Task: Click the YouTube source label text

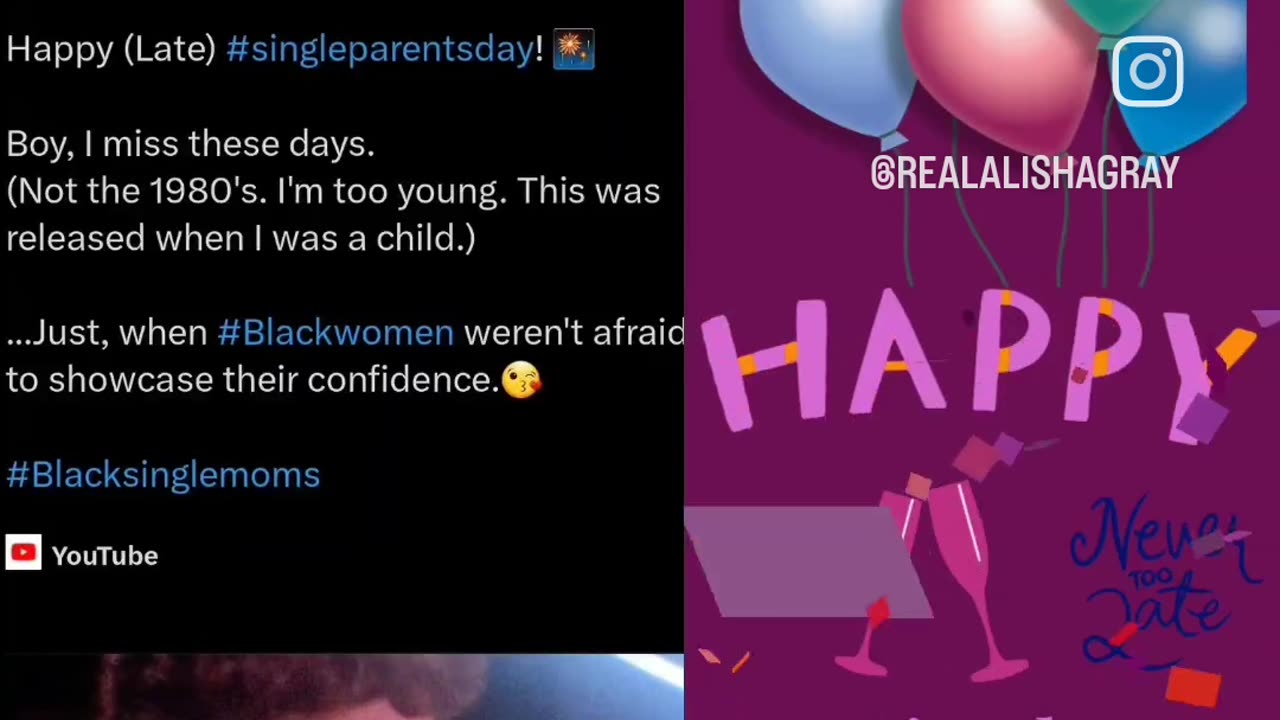Action: click(x=104, y=556)
